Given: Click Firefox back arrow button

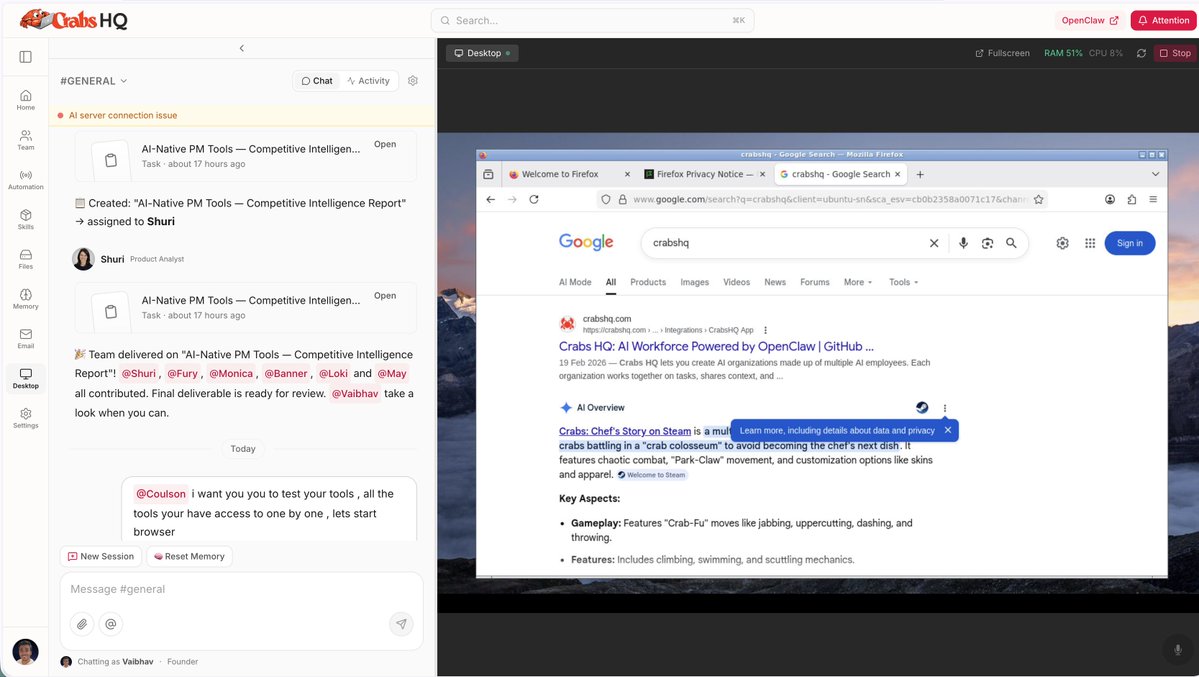Looking at the screenshot, I should (x=491, y=199).
